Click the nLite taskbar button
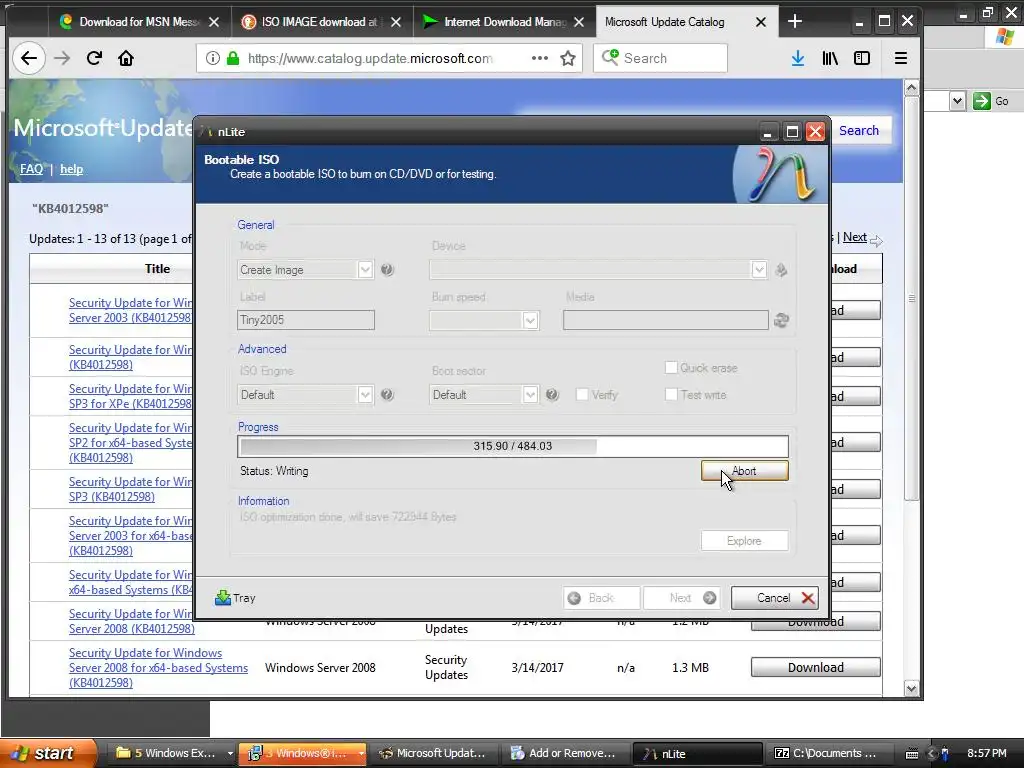 (697, 753)
